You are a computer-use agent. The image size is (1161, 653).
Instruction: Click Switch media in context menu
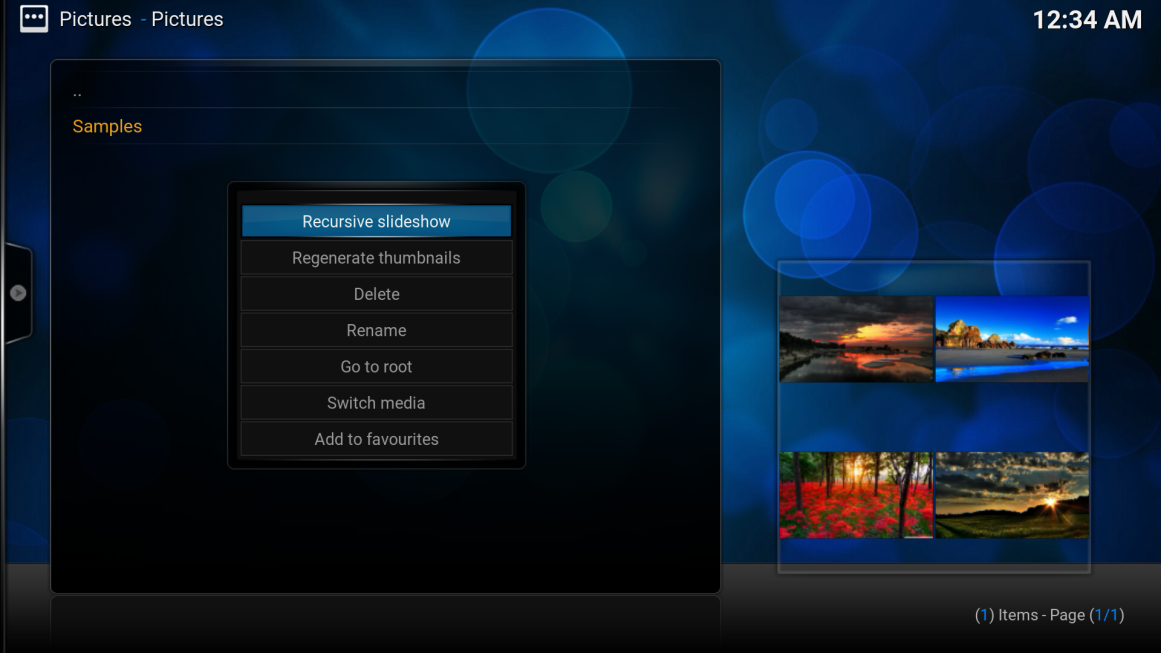pos(376,403)
